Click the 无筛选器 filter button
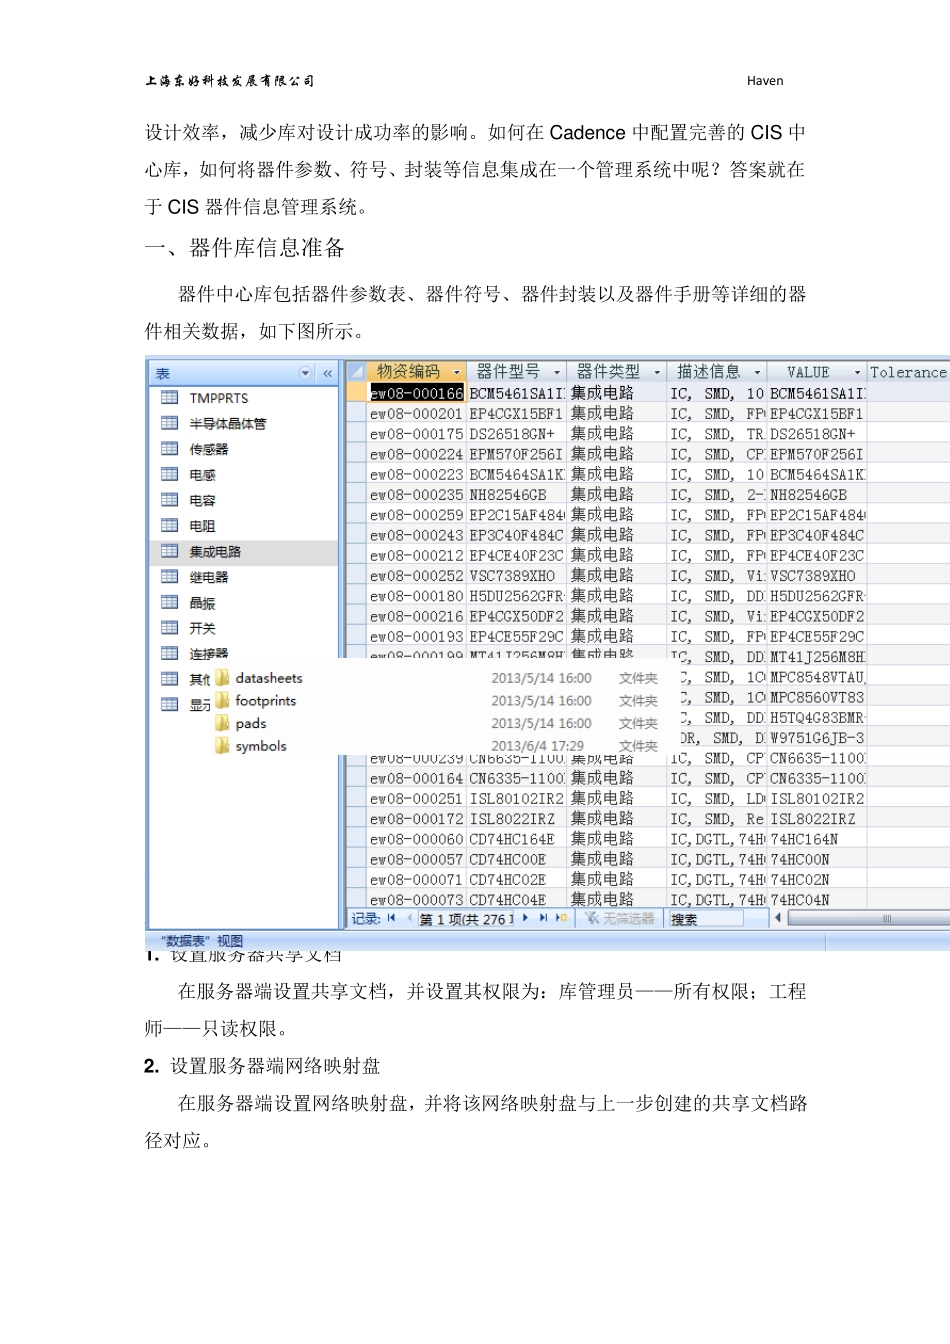The width and height of the screenshot is (950, 1344). pos(620,918)
